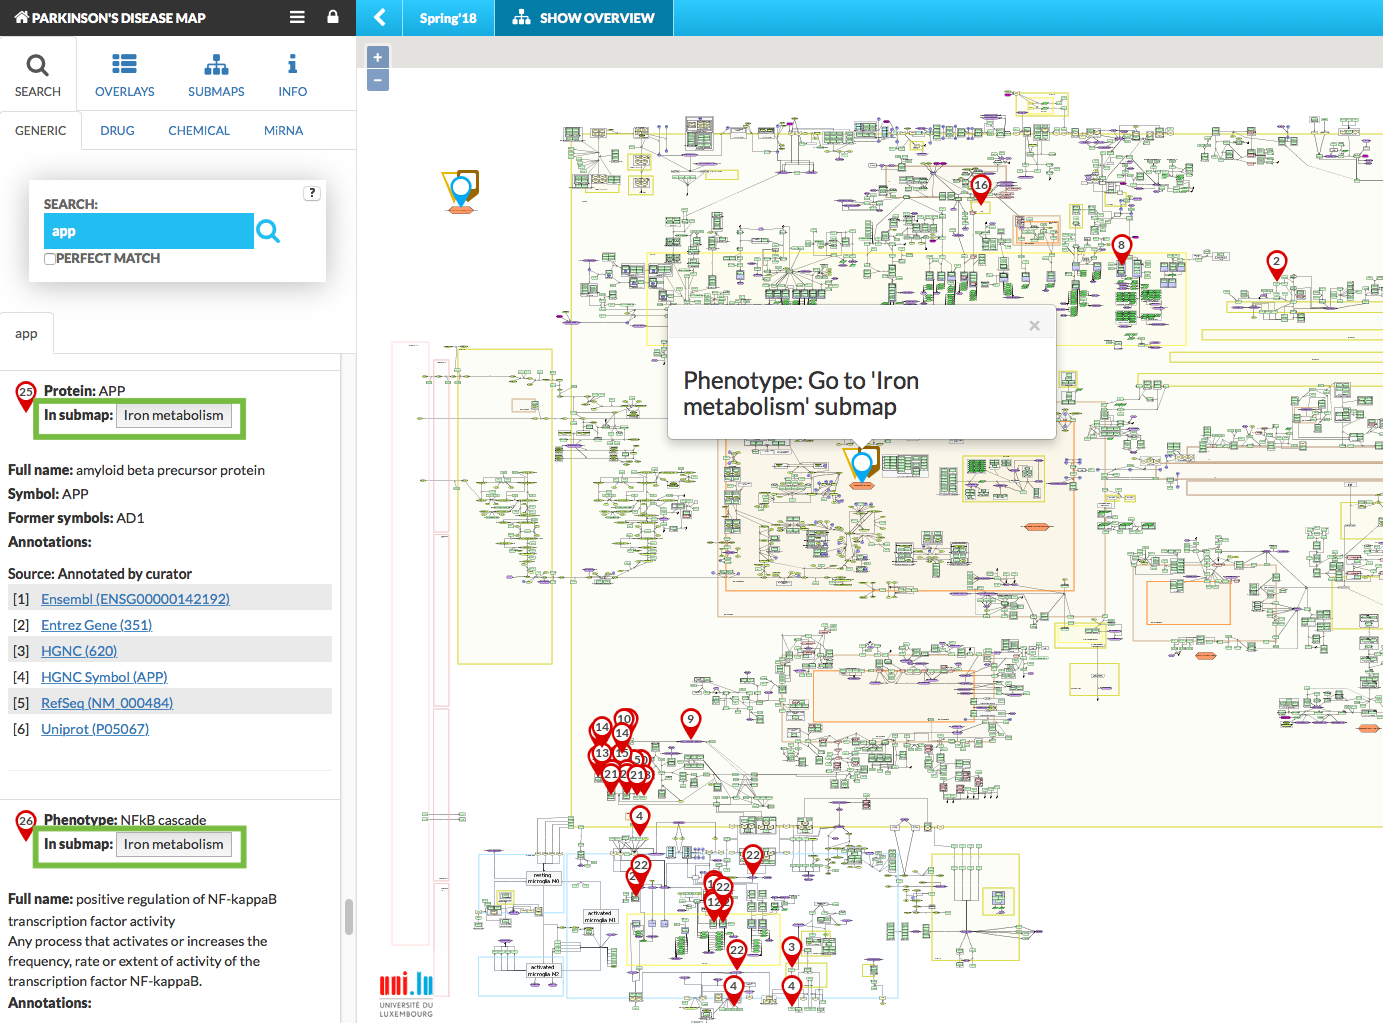
Task: Toggle the lock icon in header
Action: tap(333, 17)
